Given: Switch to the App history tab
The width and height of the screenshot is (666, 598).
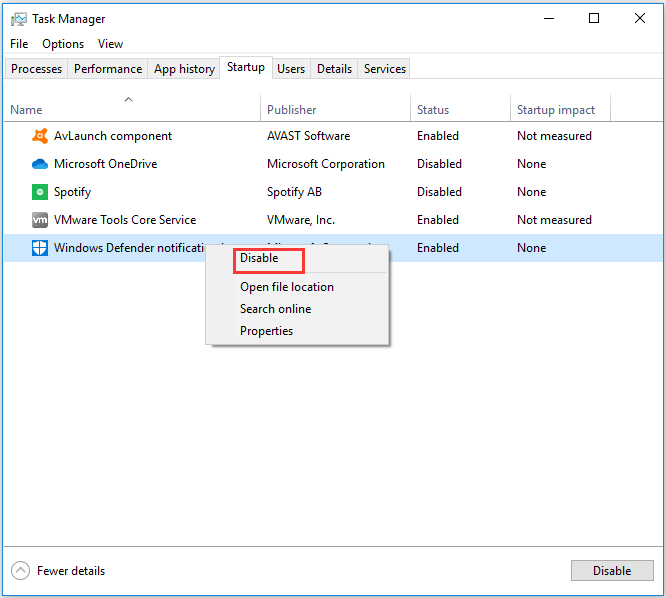Looking at the screenshot, I should click(184, 69).
